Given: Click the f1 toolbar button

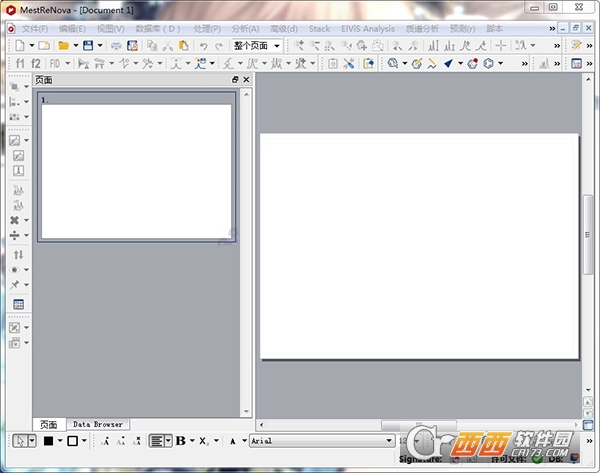Looking at the screenshot, I should [20, 64].
